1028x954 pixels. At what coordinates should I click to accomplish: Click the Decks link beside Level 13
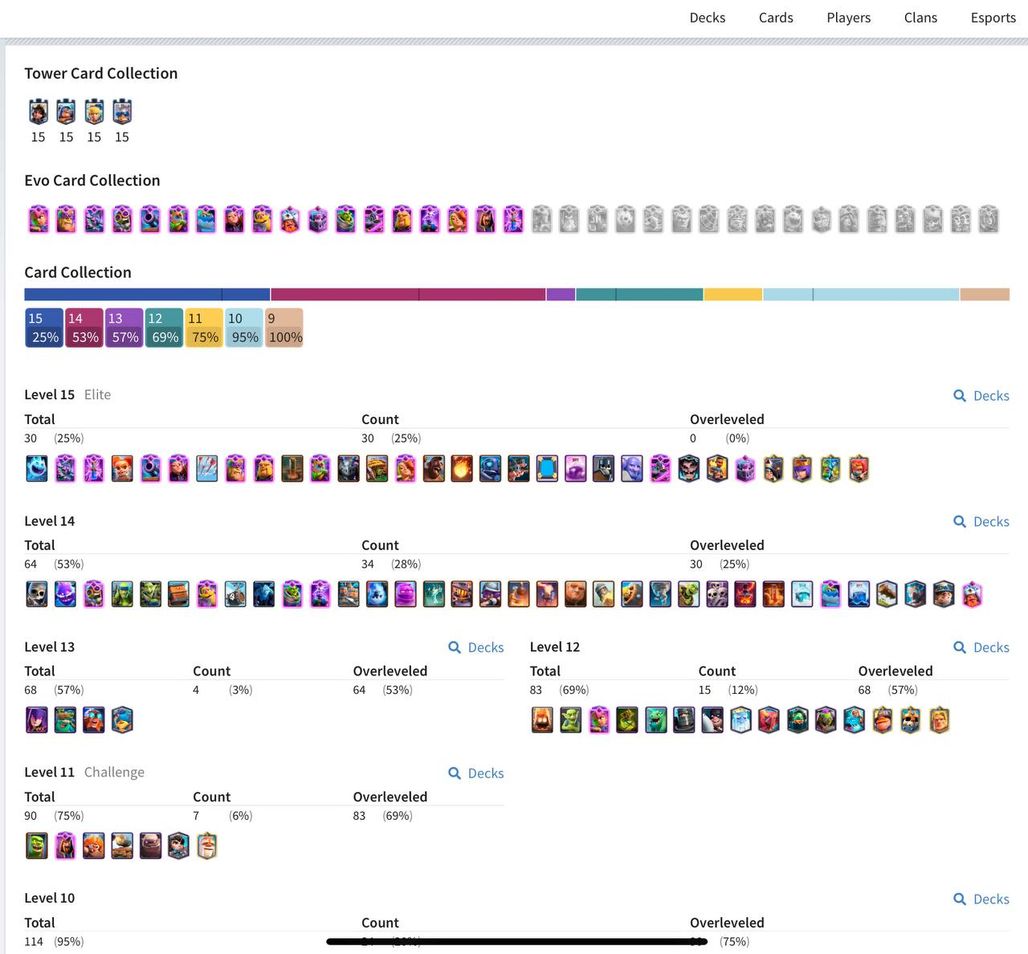click(476, 647)
